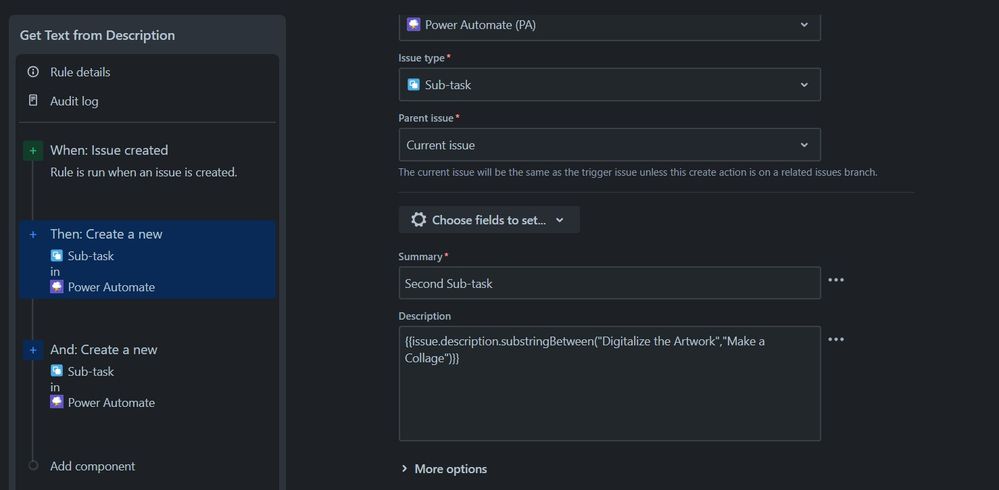Image resolution: width=999 pixels, height=490 pixels.
Task: Open the three-dot menu next to Description
Action: pyautogui.click(x=836, y=339)
